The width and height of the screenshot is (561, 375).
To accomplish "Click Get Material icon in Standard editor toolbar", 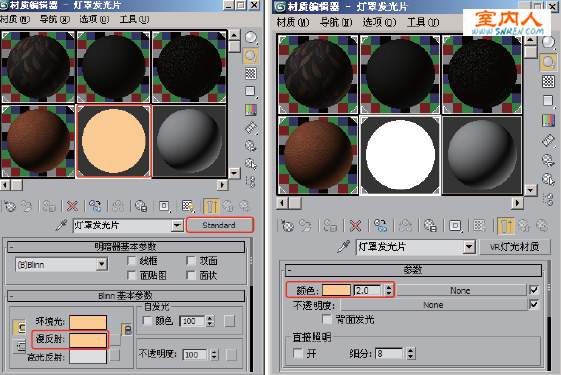I will tap(10, 206).
